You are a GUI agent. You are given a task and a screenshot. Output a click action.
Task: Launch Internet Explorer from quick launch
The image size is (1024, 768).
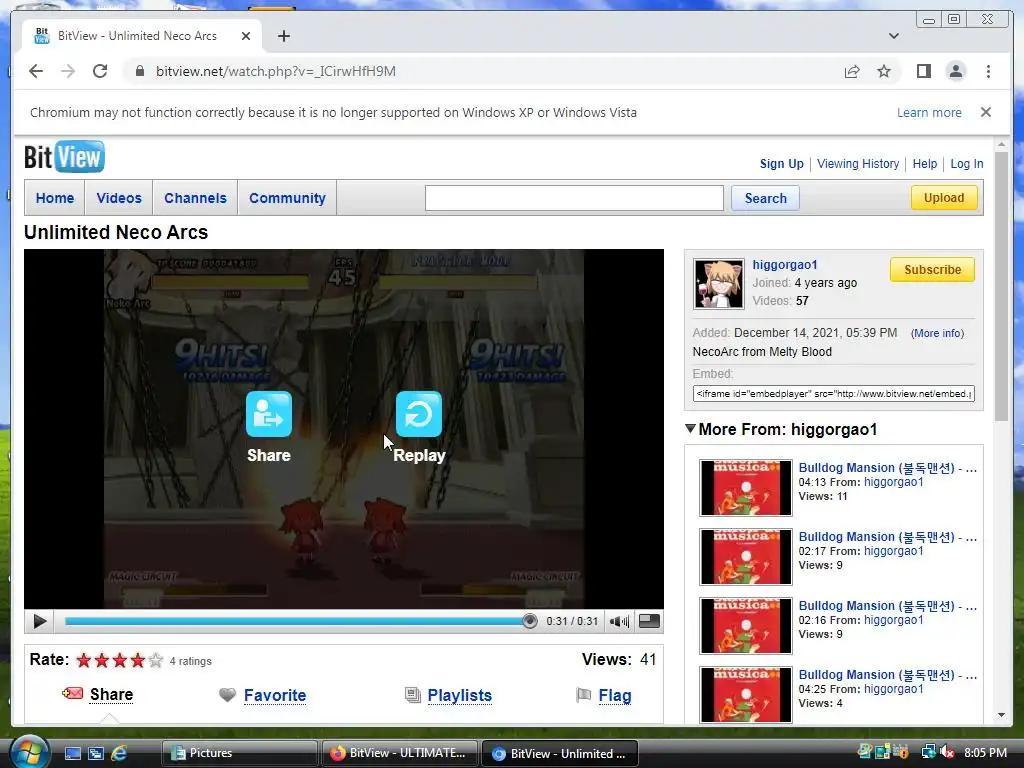click(119, 753)
